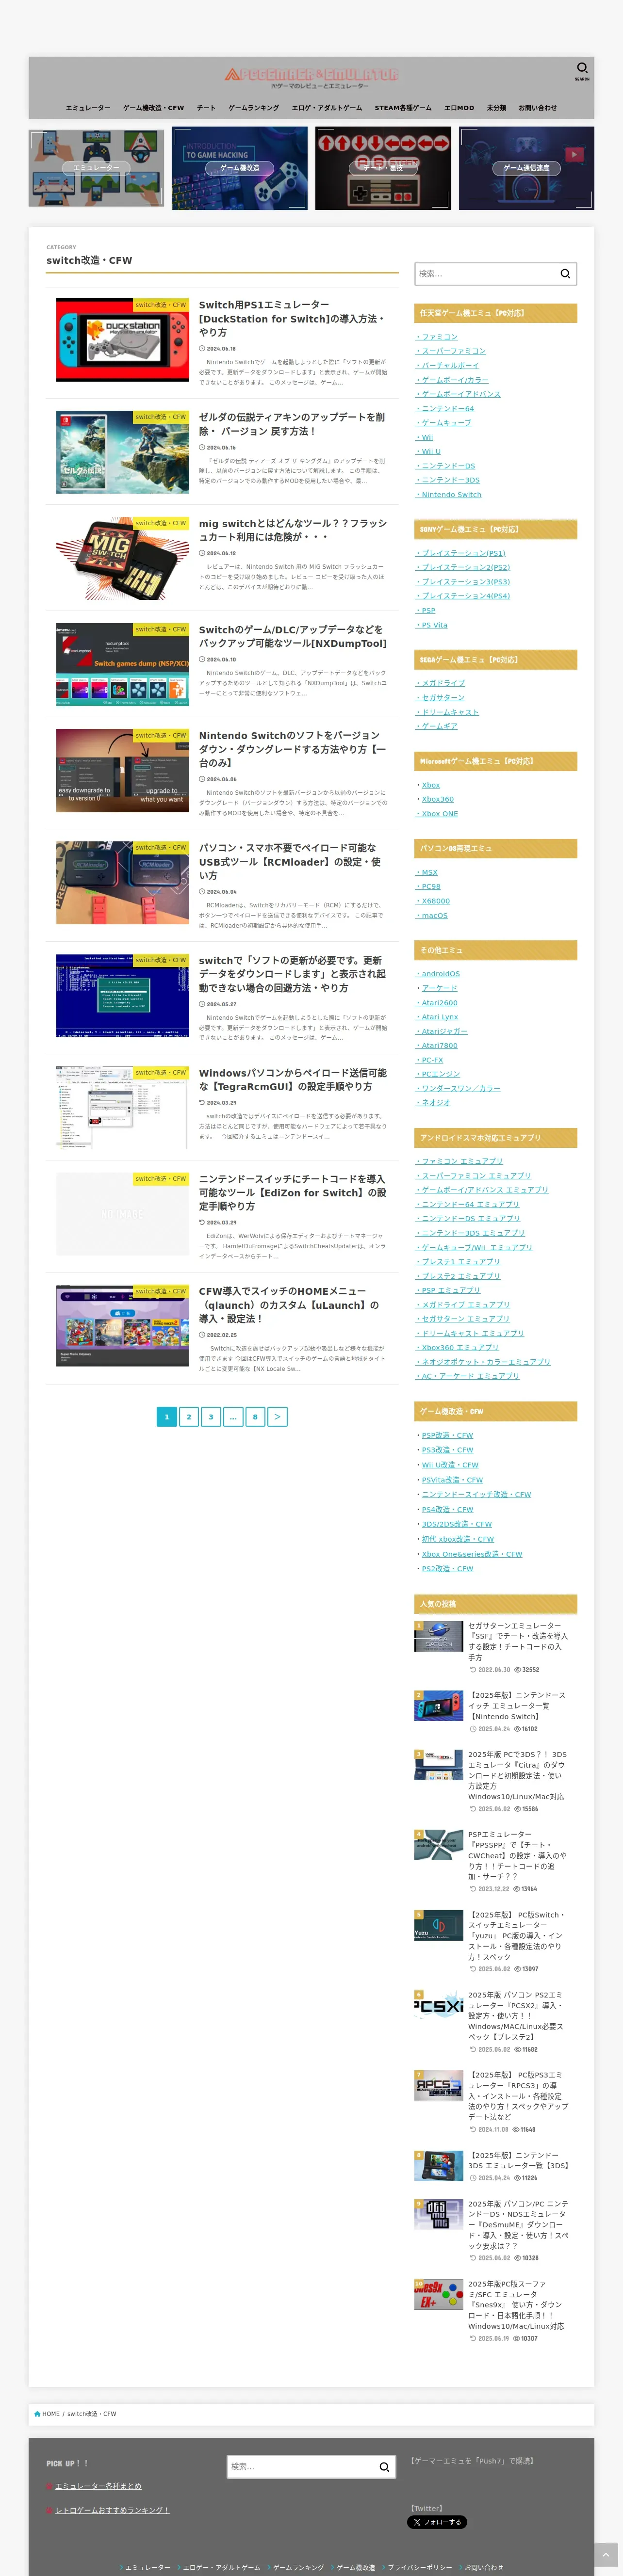Viewport: 623px width, 2576px height.
Task: Click the switch改造・CFW breadcrumb text
Action: (91, 2414)
